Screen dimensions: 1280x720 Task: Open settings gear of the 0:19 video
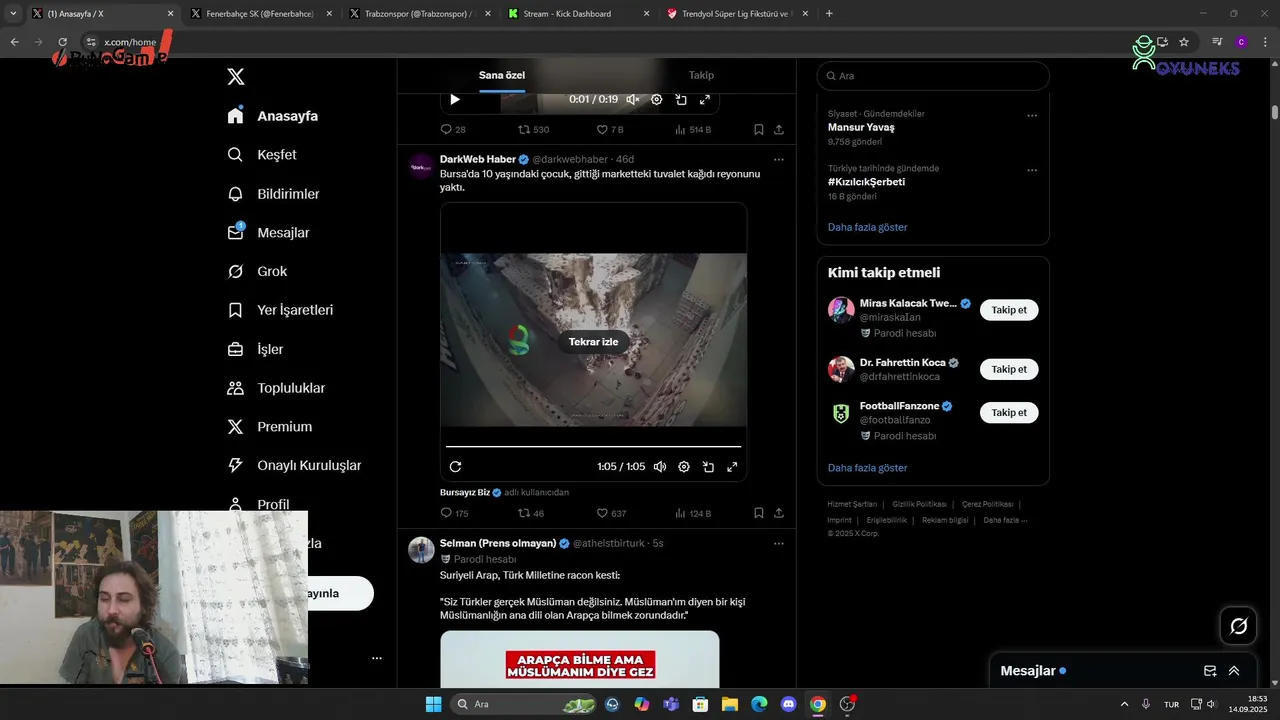[657, 99]
